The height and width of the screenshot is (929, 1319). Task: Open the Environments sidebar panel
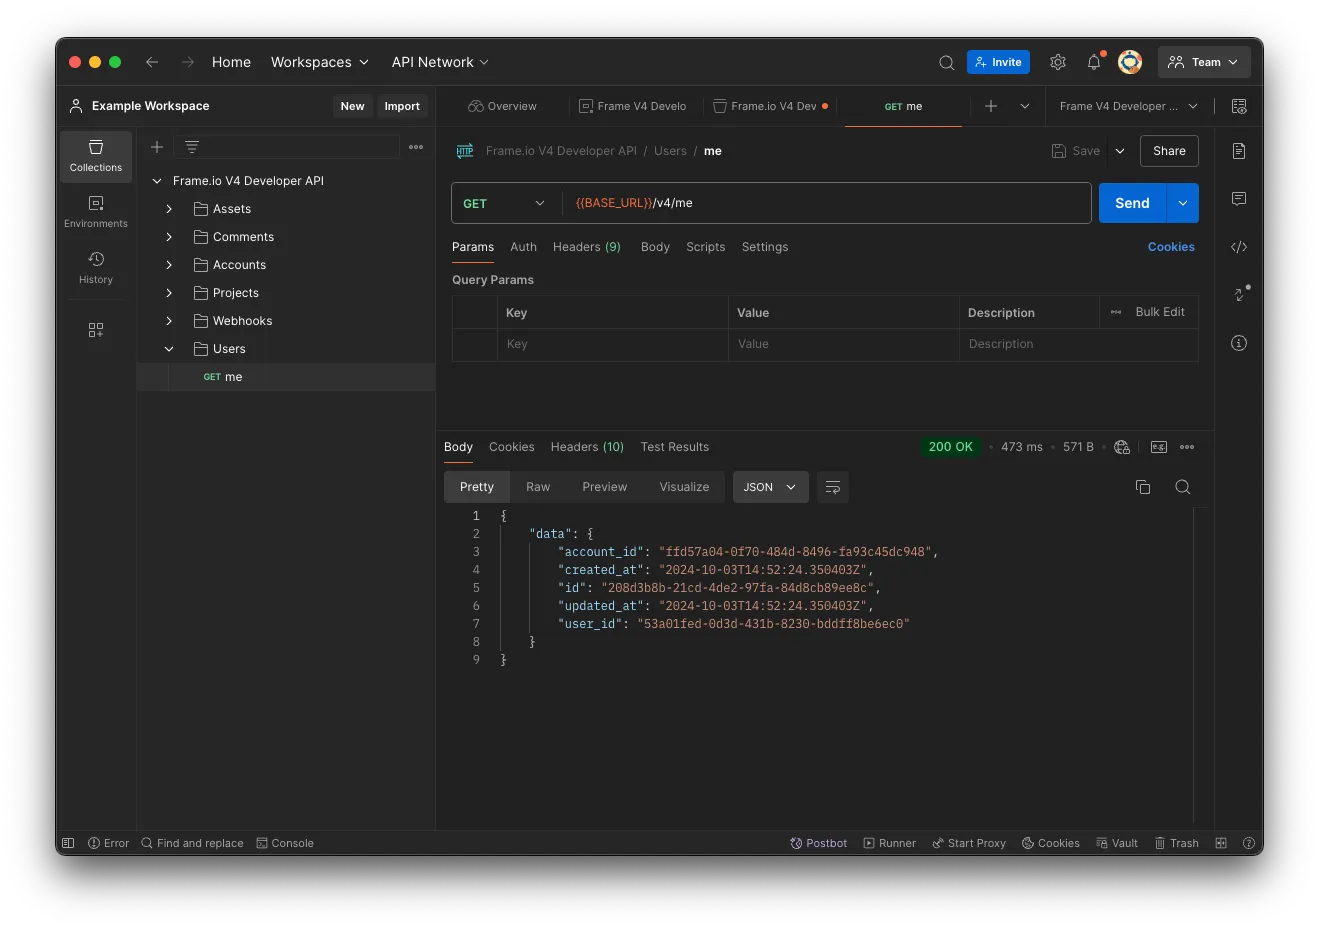tap(96, 212)
